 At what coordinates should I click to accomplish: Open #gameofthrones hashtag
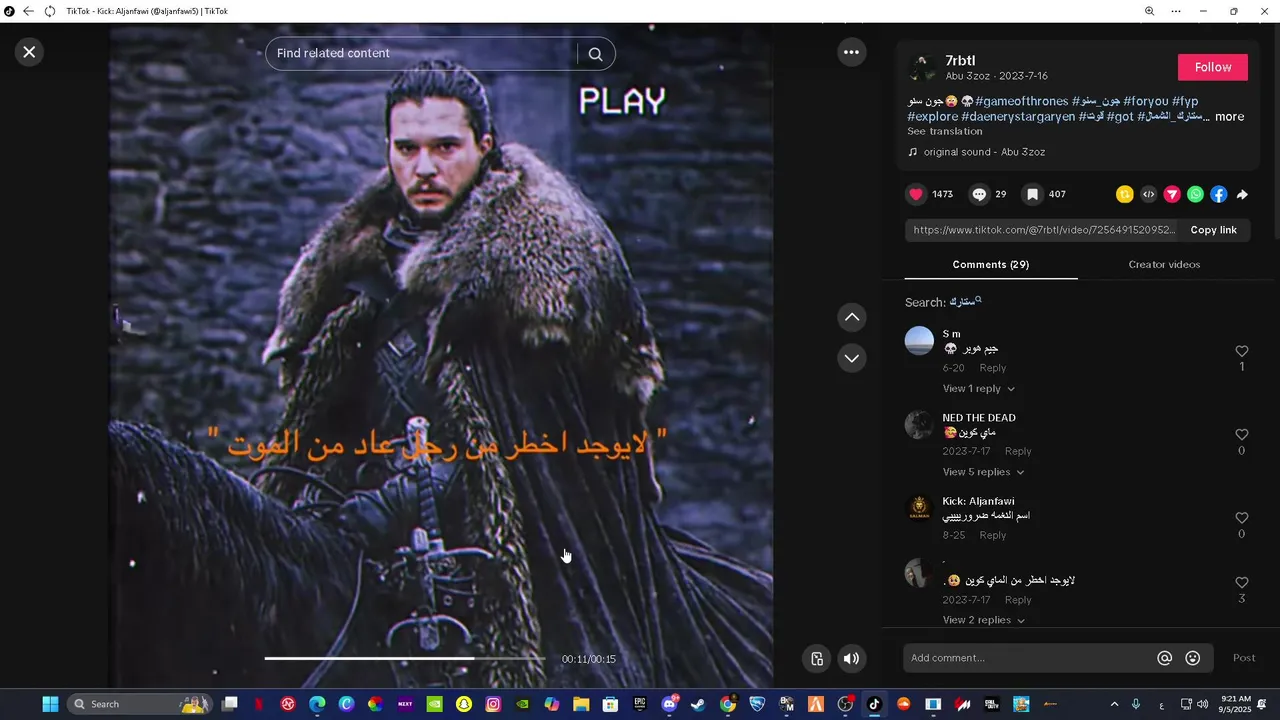coord(1021,101)
